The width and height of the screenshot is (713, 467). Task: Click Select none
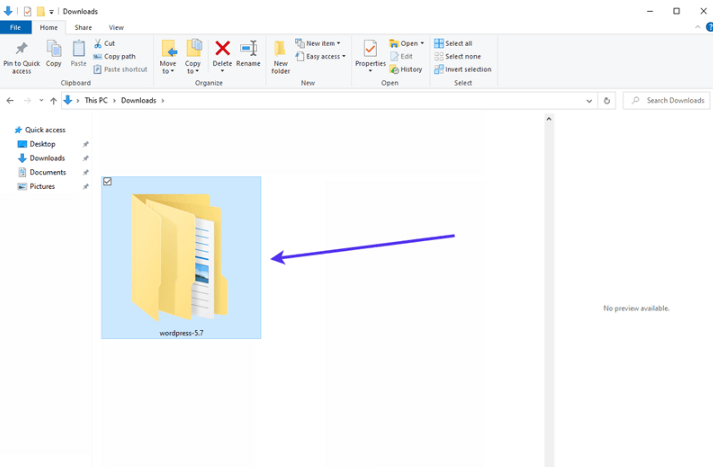point(457,56)
